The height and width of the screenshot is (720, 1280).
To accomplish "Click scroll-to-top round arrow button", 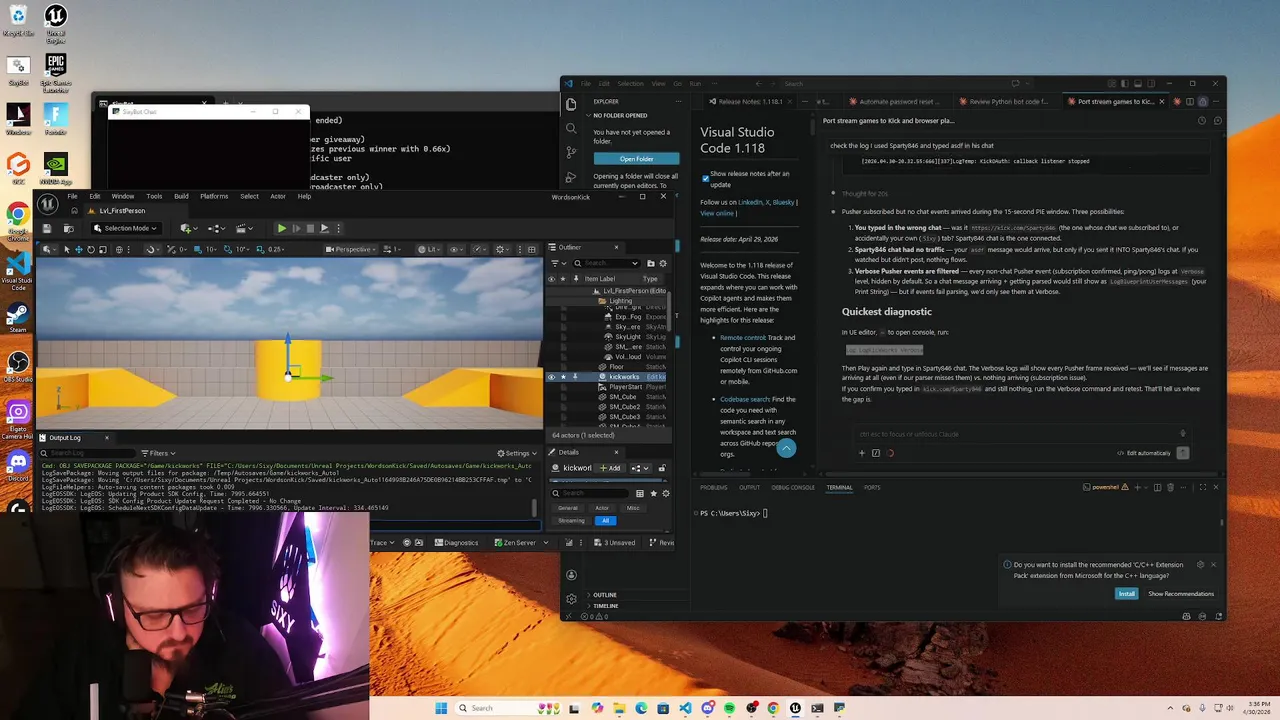I will point(786,448).
